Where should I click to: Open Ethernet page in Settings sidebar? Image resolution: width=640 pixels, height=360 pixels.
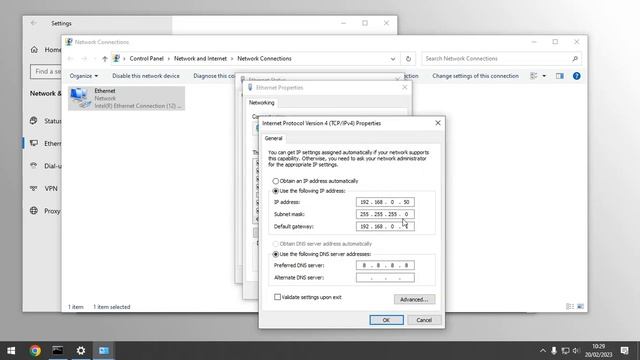(45, 143)
